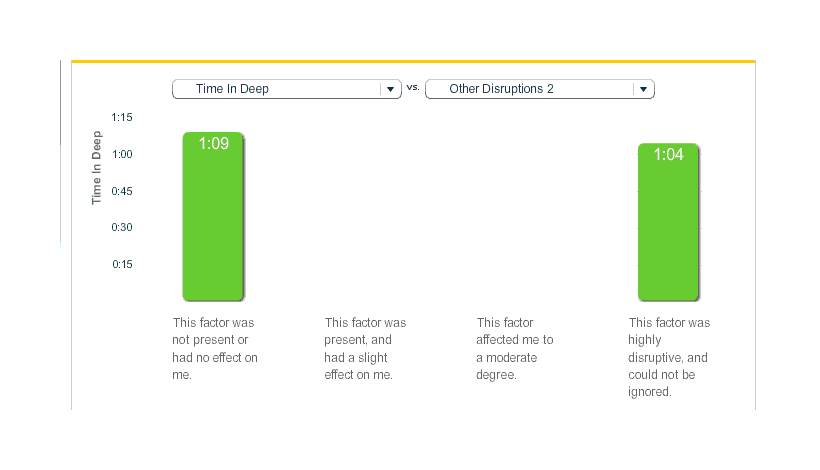Image resolution: width=820 pixels, height=470 pixels.
Task: Click the 0:30 axis tick label
Action: click(122, 227)
